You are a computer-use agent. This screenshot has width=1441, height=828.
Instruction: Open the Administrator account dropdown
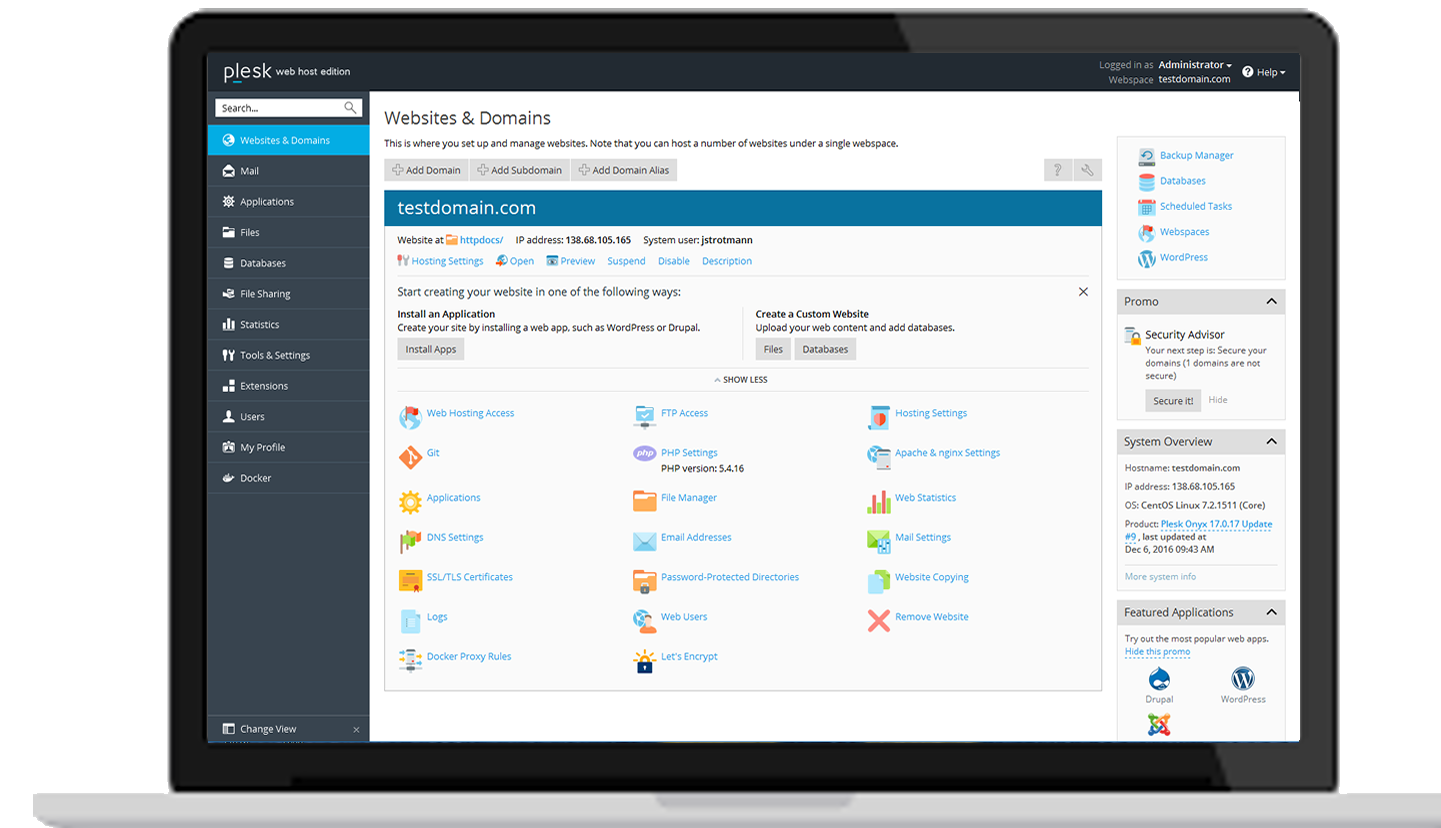coord(1195,65)
